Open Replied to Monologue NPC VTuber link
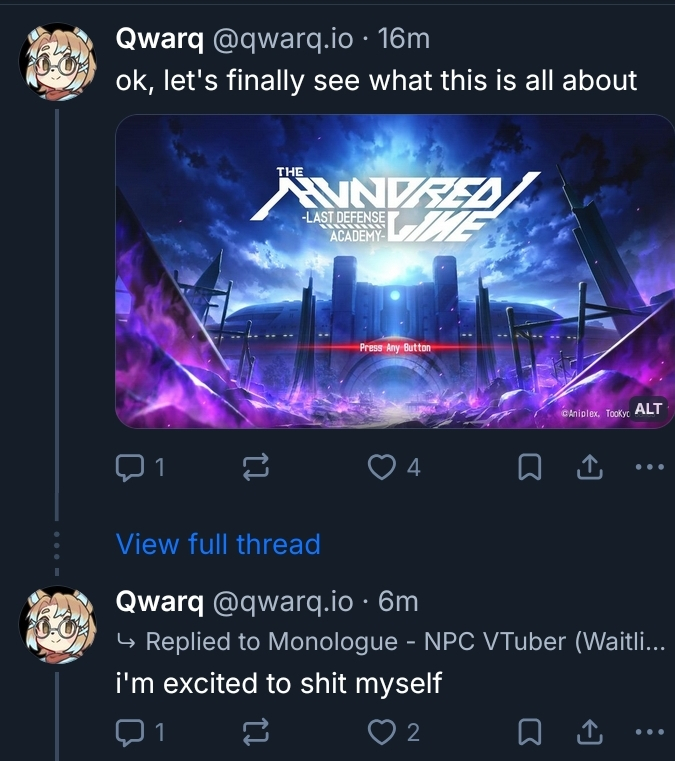 400,642
